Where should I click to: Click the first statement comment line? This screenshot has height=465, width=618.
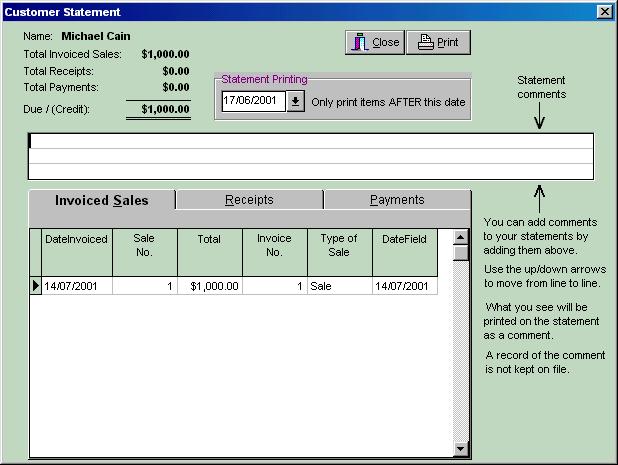point(311,141)
